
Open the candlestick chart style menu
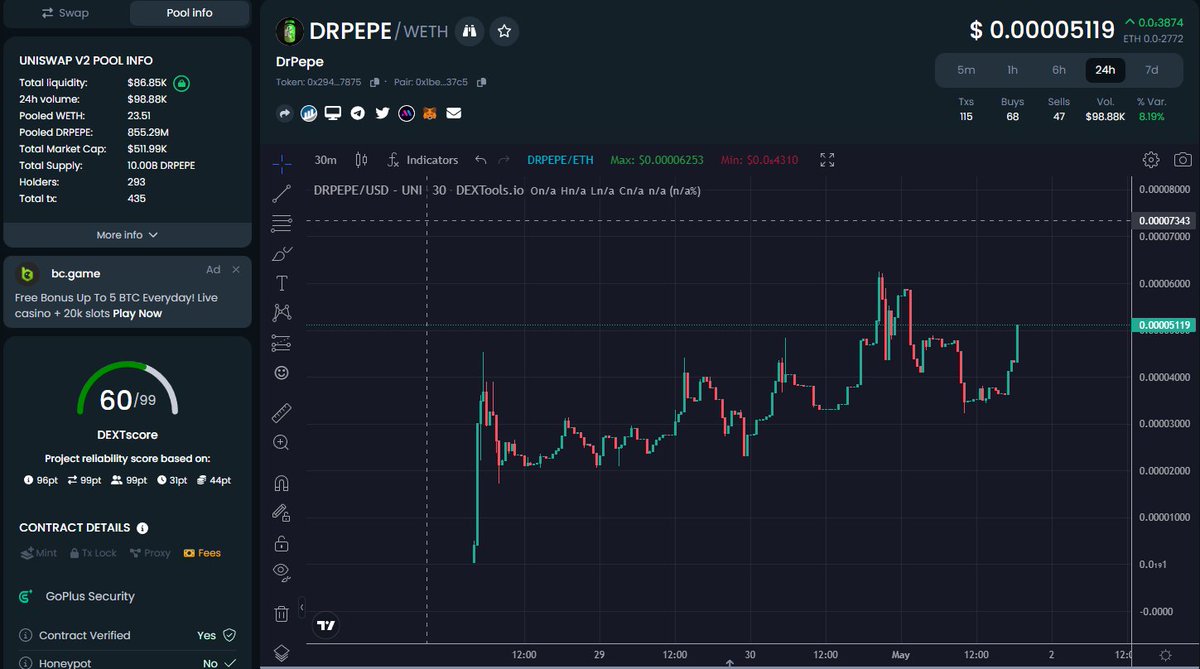362,160
